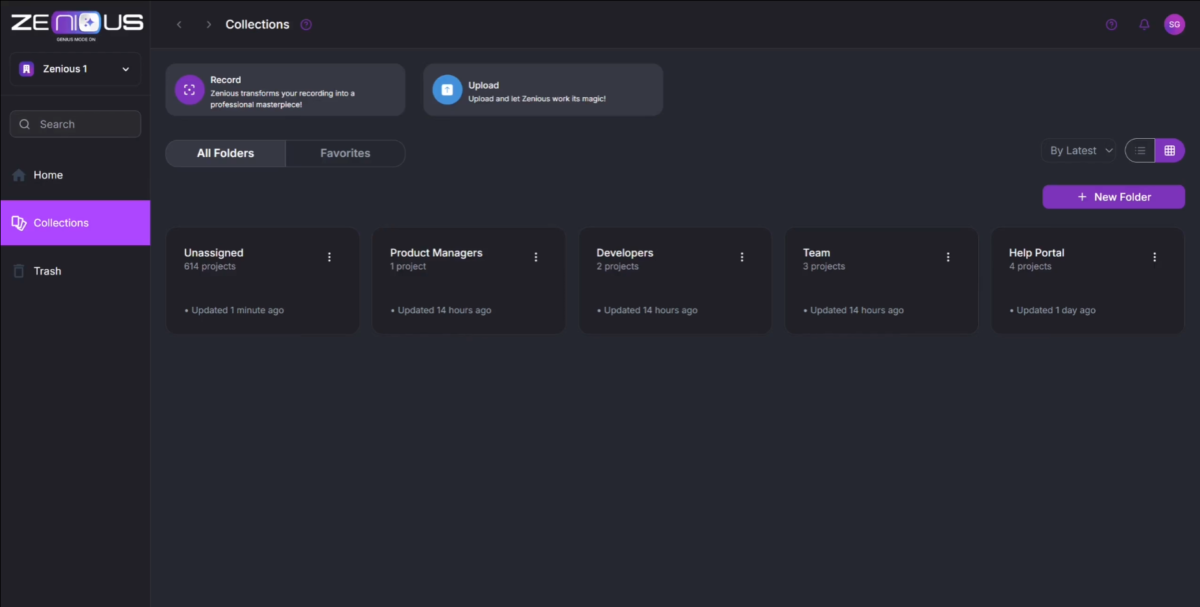Switch to the All Folders tab
The width and height of the screenshot is (1200, 607).
point(225,153)
